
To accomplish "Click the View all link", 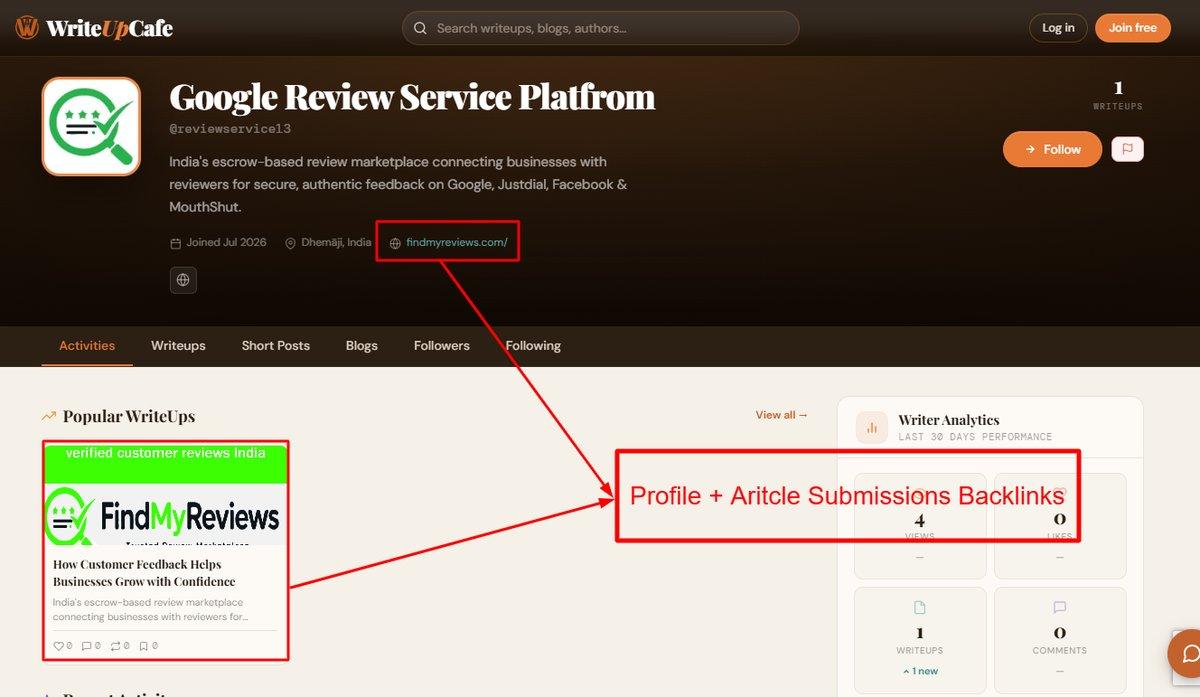I will pos(781,415).
